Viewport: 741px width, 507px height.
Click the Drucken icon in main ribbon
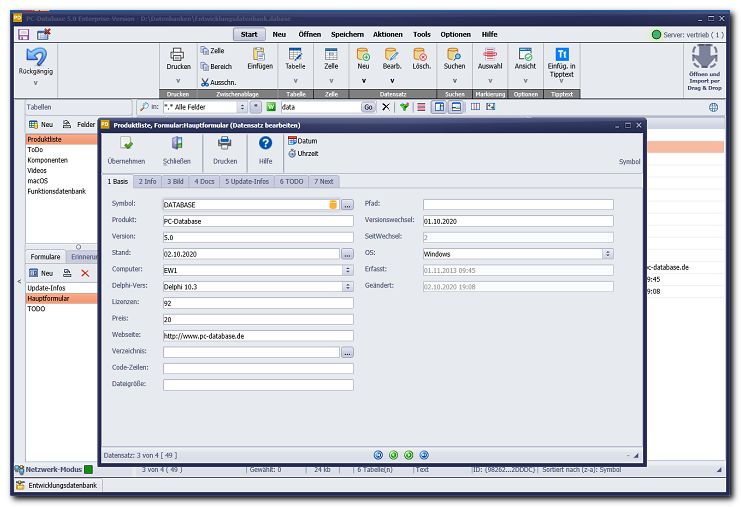[x=178, y=54]
